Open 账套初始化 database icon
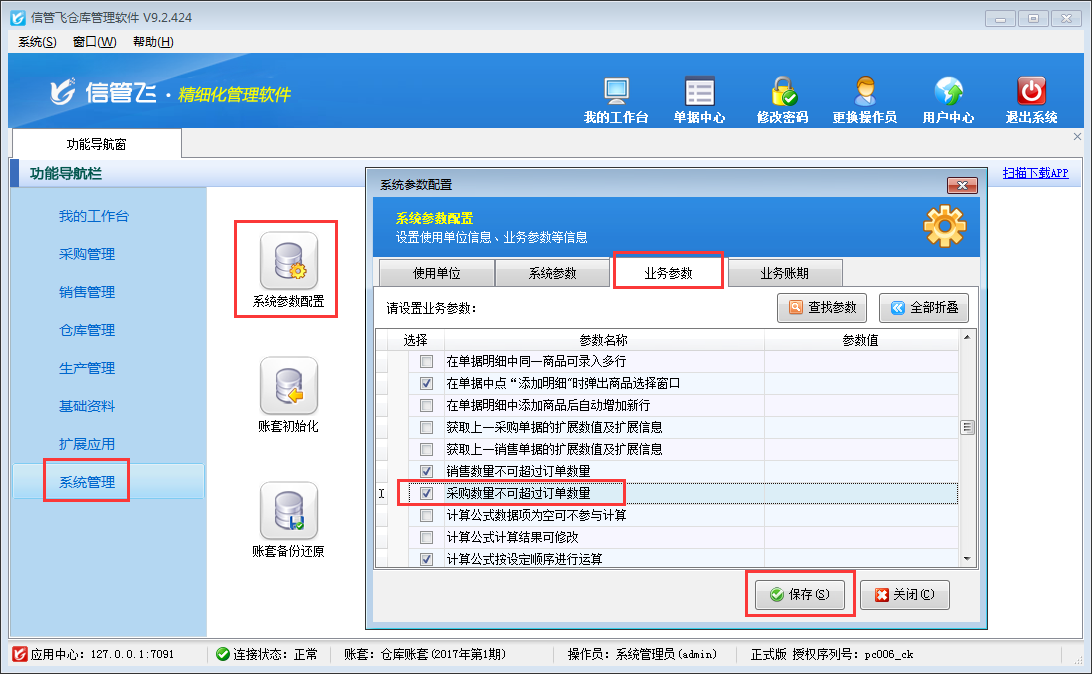Screen dimensions: 1092x674 (x=288, y=385)
